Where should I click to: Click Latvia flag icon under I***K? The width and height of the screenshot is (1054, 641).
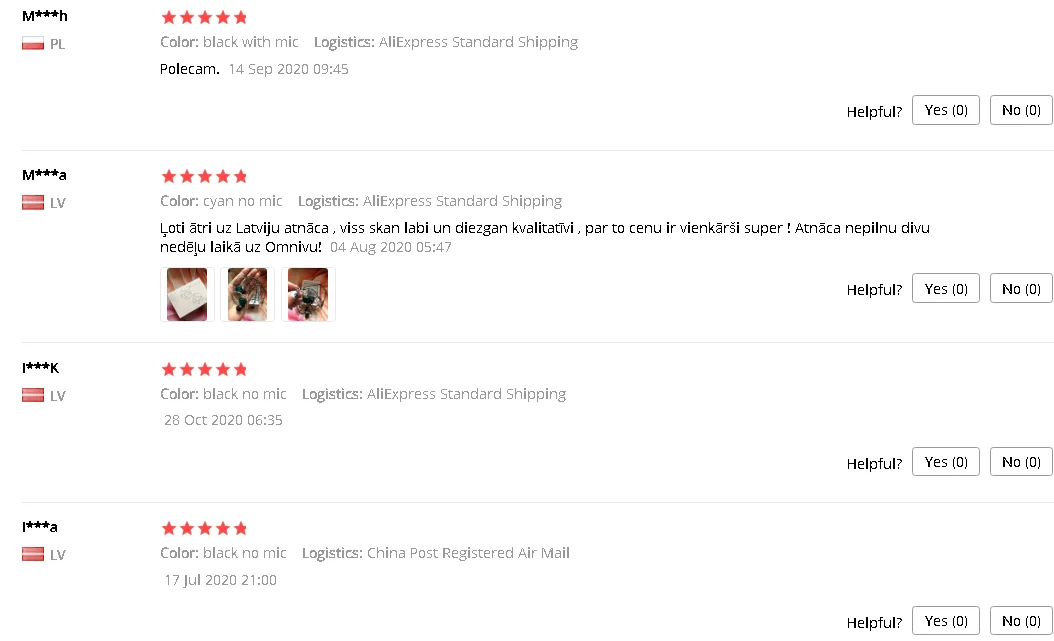tap(33, 395)
